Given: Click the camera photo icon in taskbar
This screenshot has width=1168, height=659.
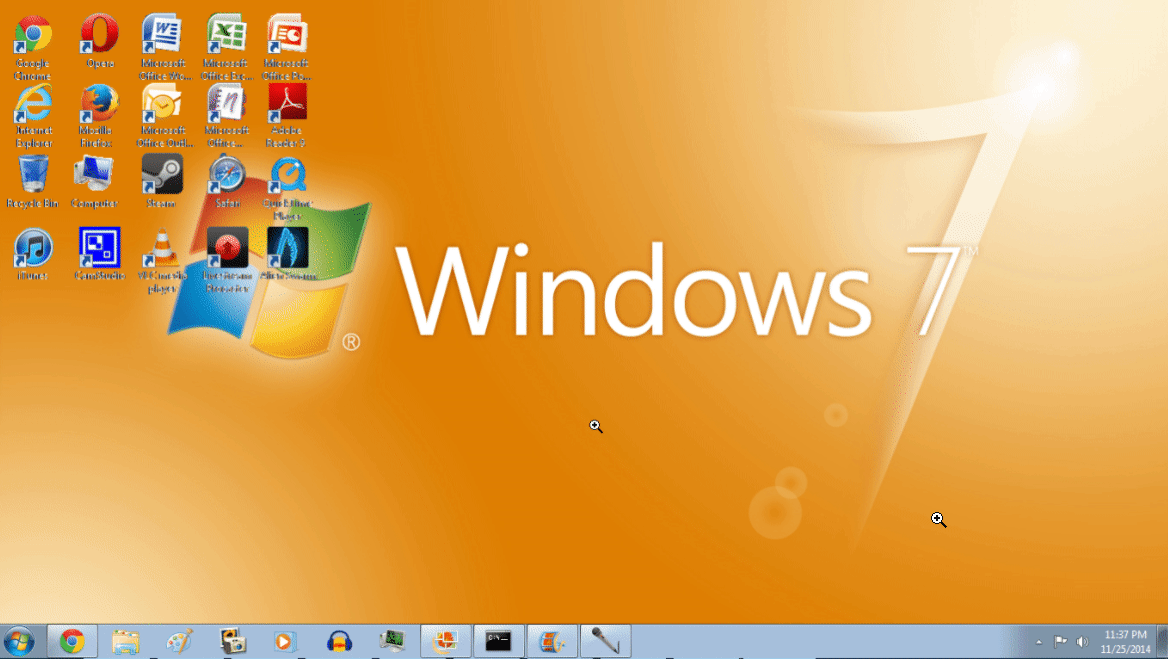Looking at the screenshot, I should pyautogui.click(x=232, y=641).
